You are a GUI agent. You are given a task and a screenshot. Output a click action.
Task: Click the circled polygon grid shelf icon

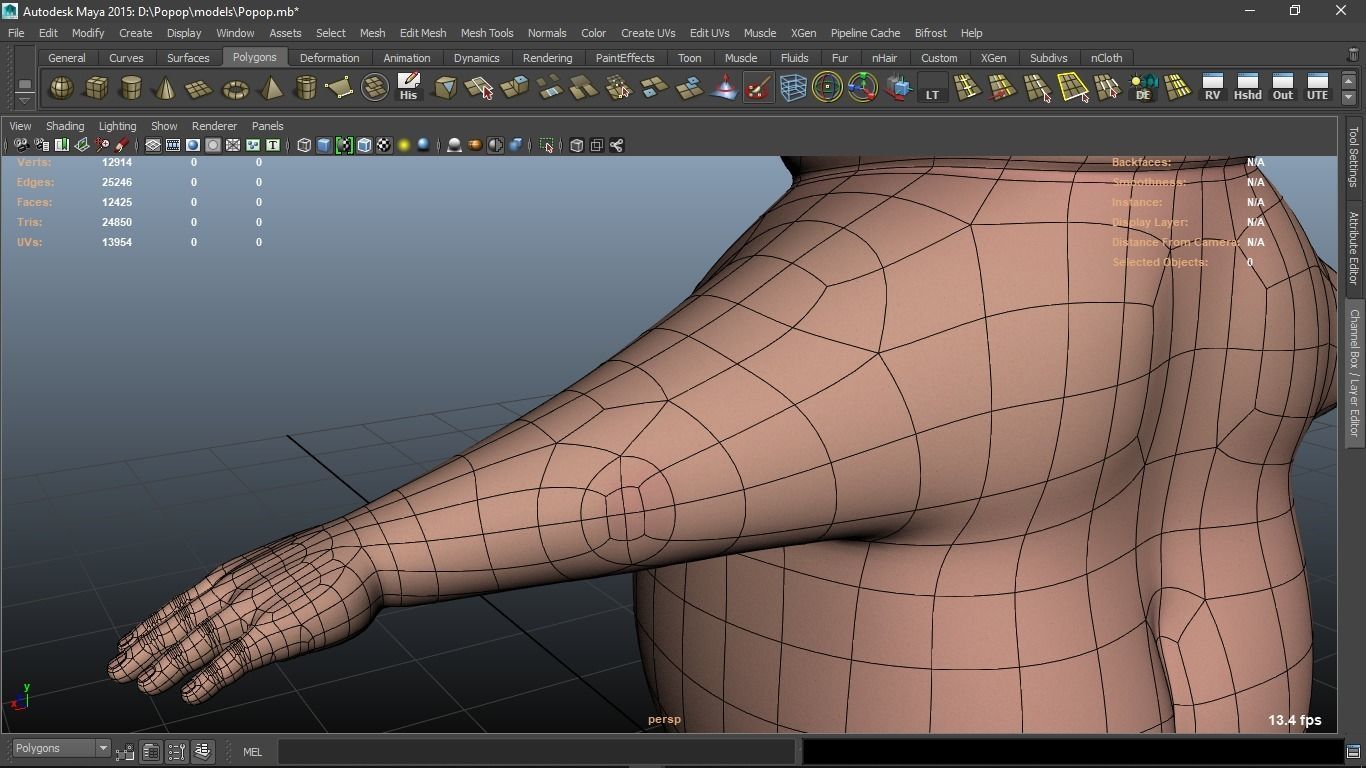[374, 88]
